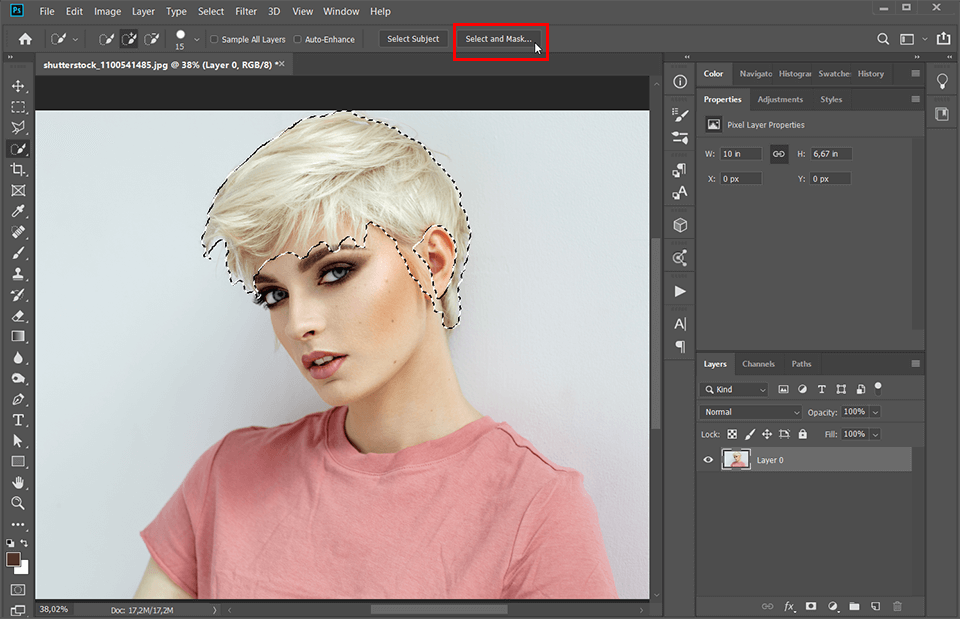The width and height of the screenshot is (960, 619).
Task: Click the Add Layer Mask icon
Action: (811, 606)
